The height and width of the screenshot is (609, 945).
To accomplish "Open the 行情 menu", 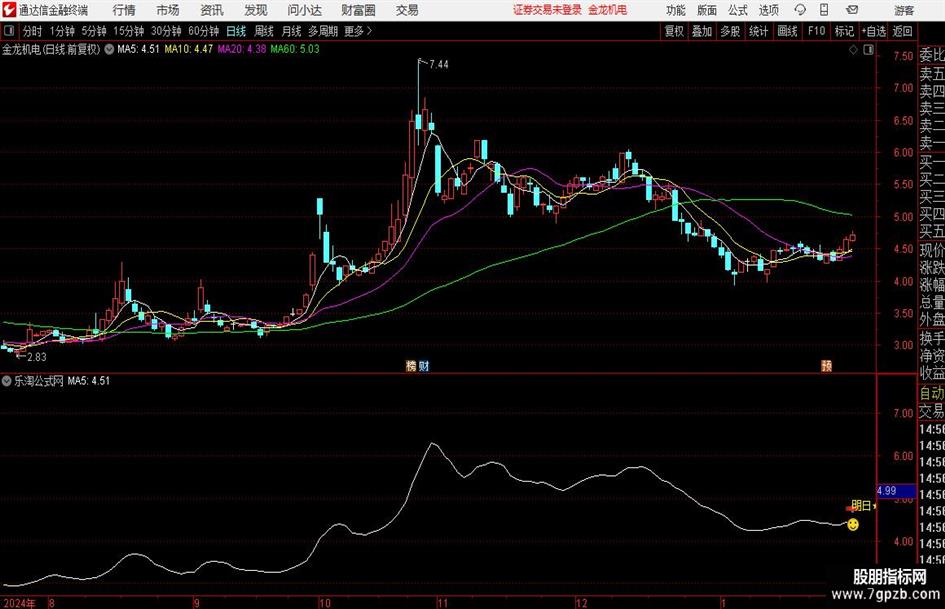I will pyautogui.click(x=124, y=10).
